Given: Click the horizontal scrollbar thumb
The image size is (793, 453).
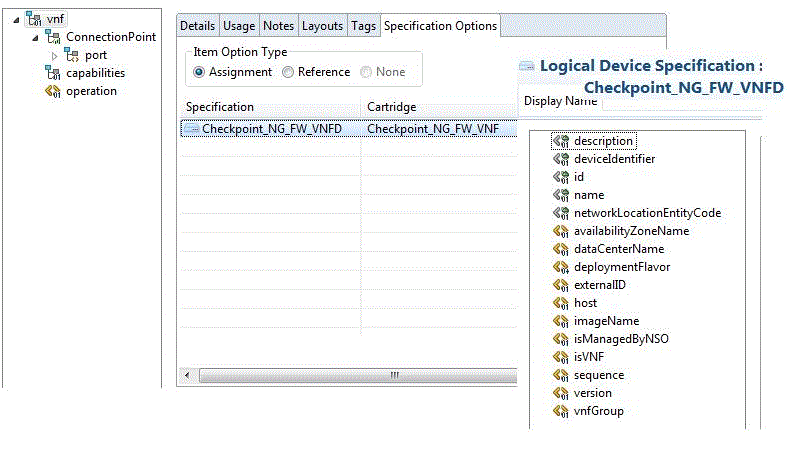Looking at the screenshot, I should pyautogui.click(x=358, y=375).
